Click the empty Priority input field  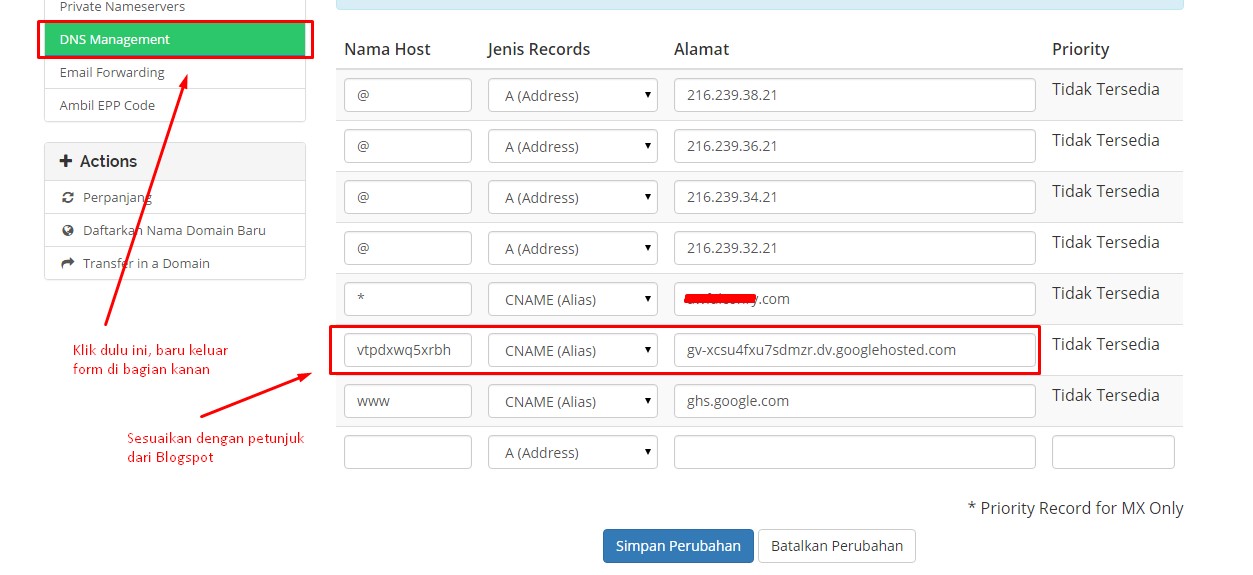1113,453
